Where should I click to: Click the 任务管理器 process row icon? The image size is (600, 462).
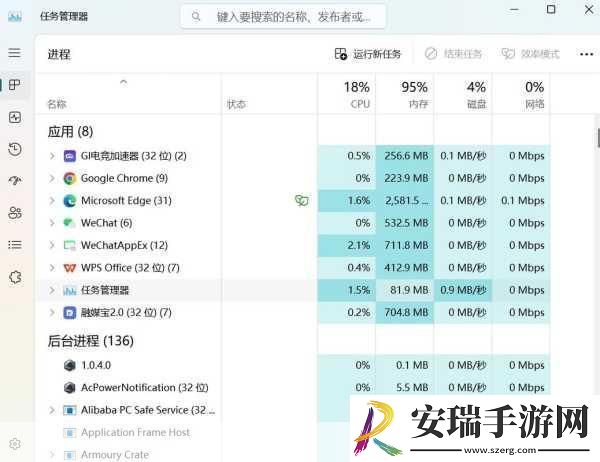(x=70, y=291)
